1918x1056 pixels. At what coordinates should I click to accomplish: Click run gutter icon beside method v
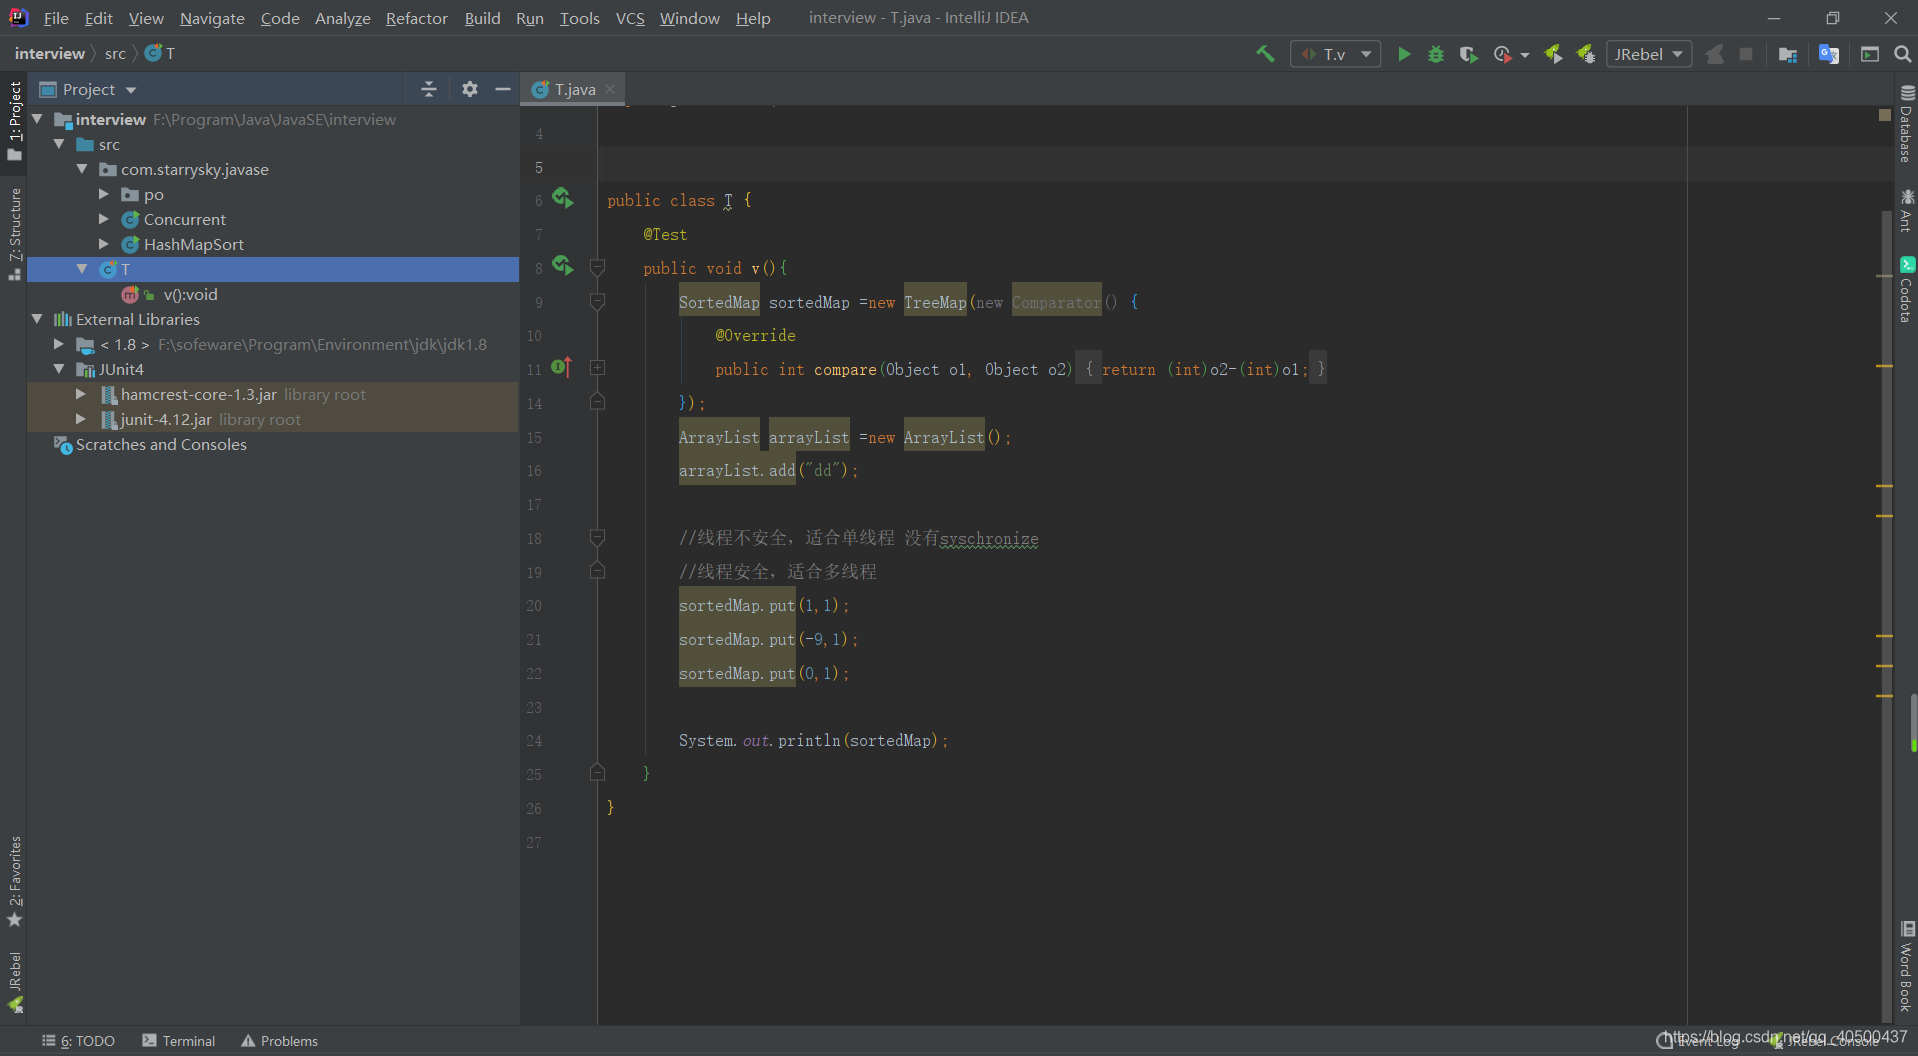point(563,266)
